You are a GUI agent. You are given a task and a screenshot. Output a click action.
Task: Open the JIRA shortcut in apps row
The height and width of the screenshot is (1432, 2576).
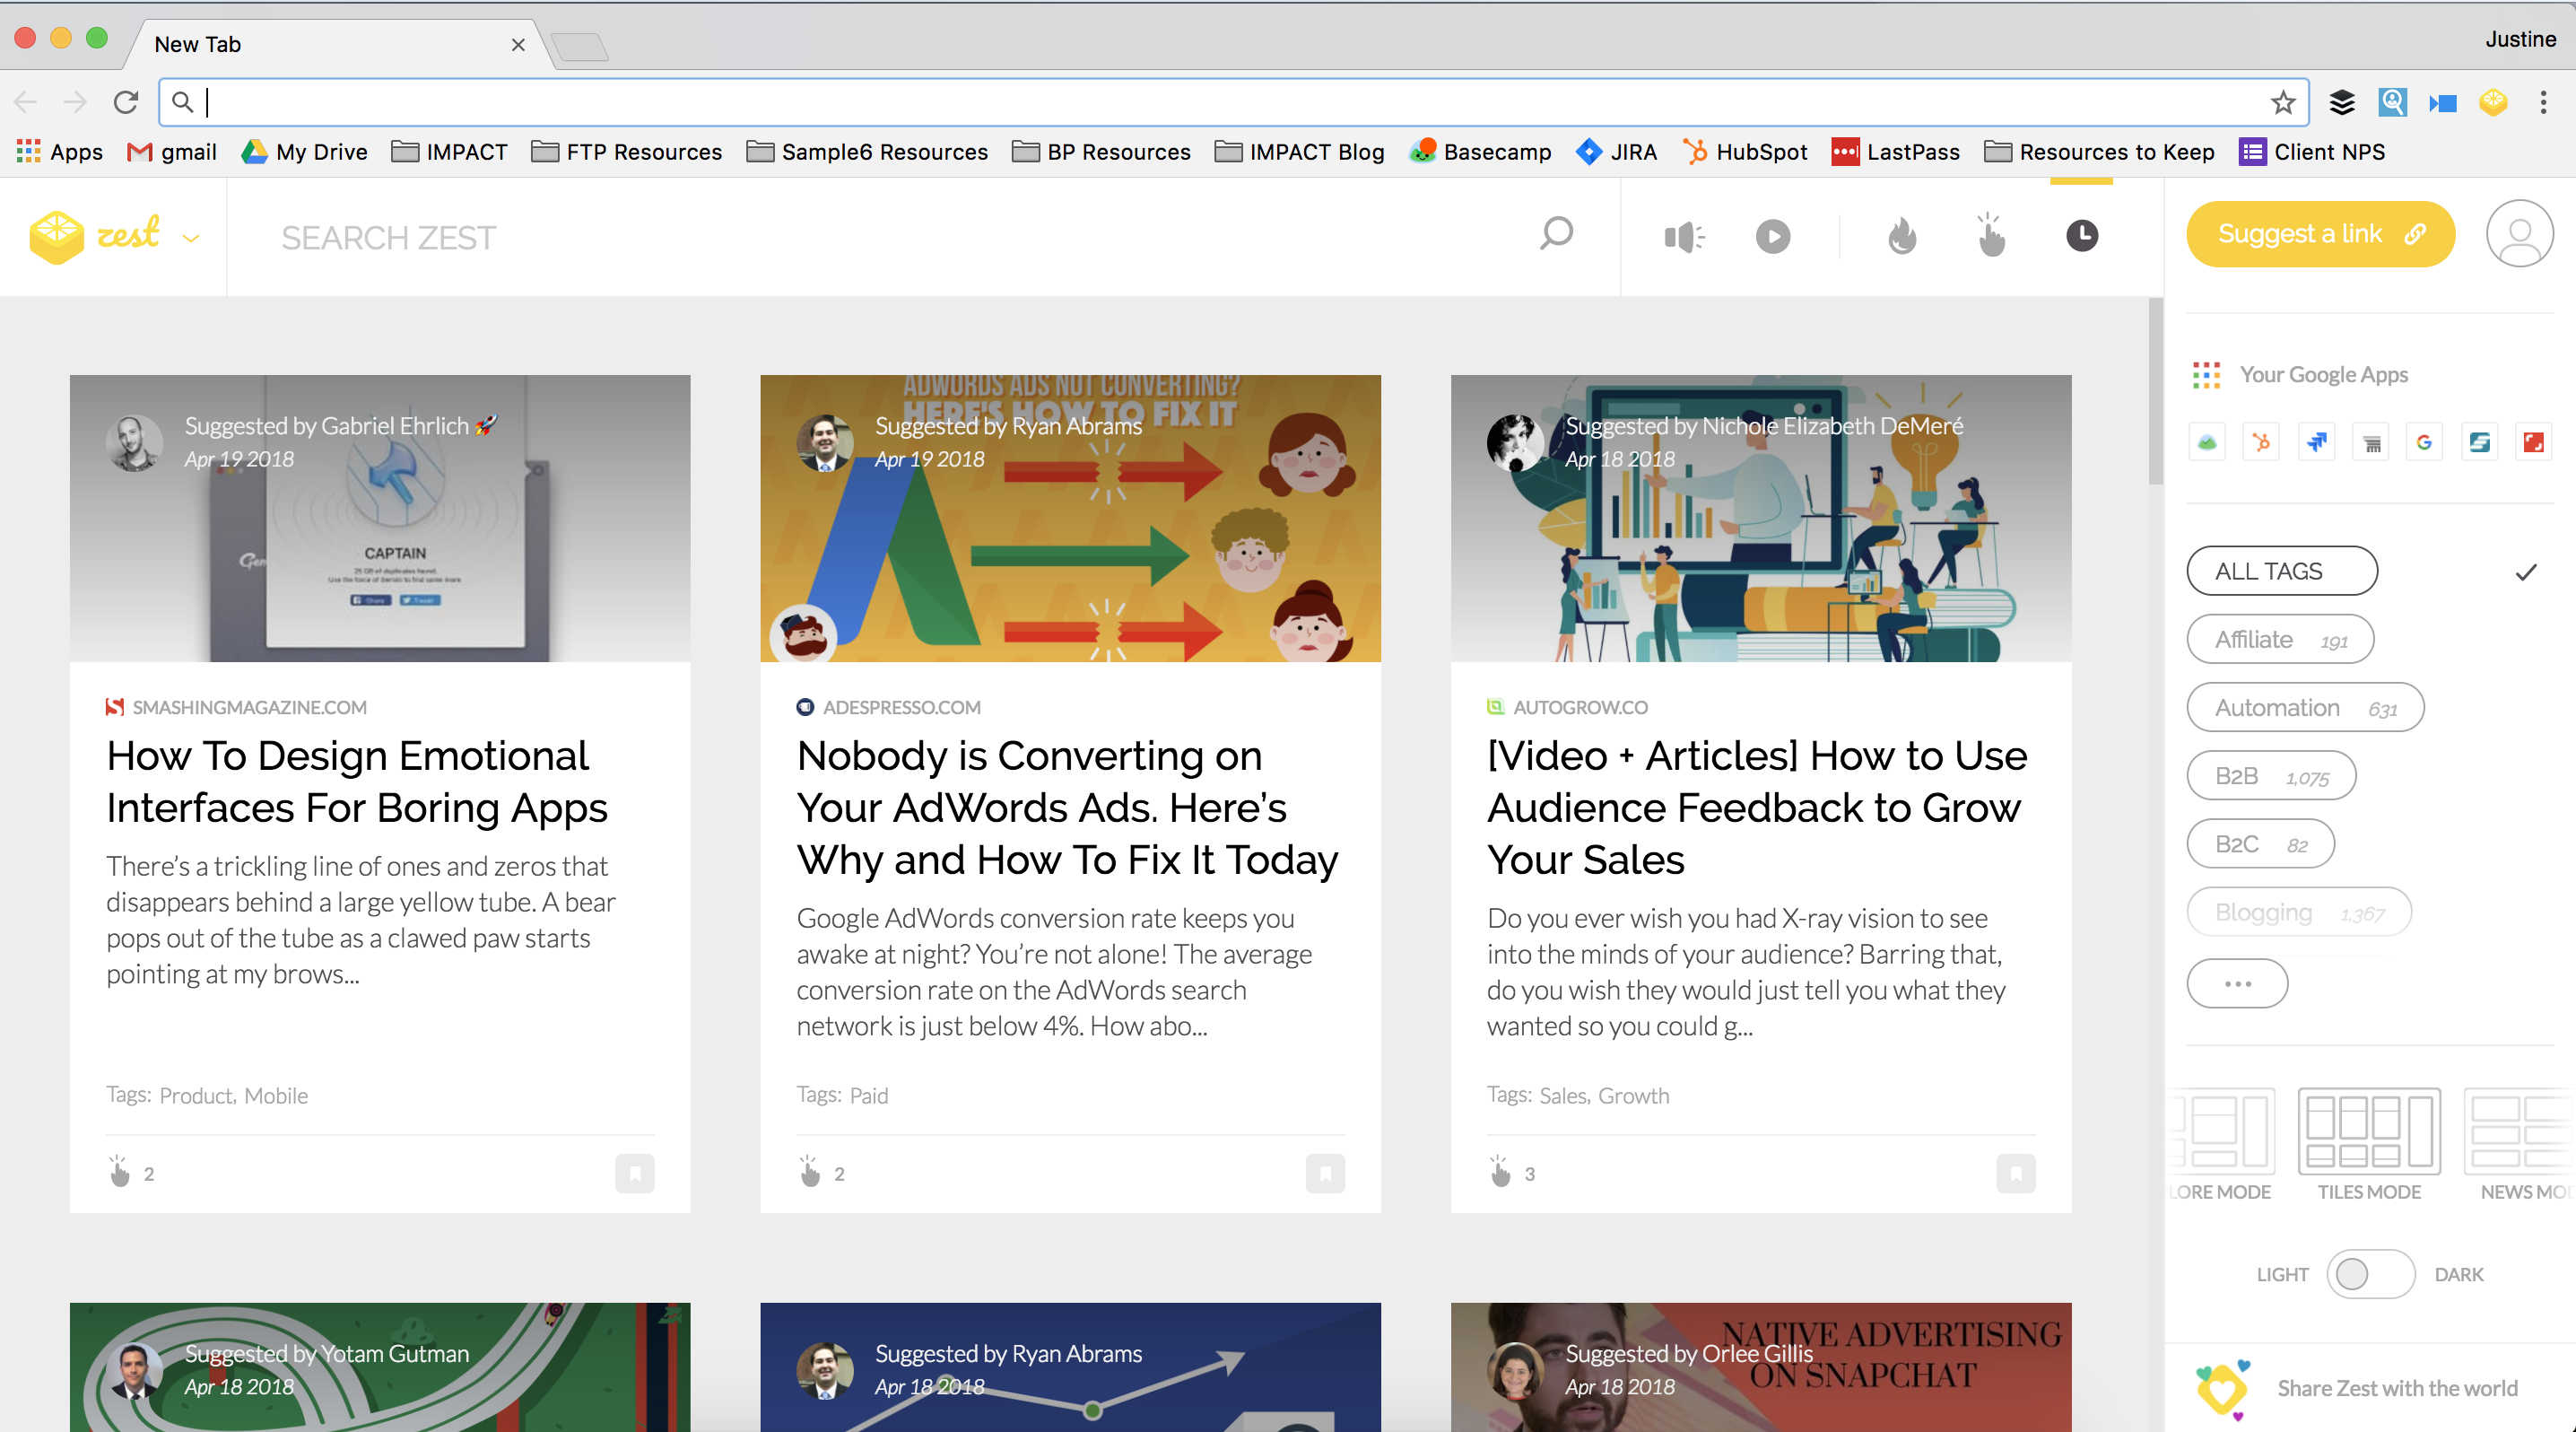[2316, 442]
